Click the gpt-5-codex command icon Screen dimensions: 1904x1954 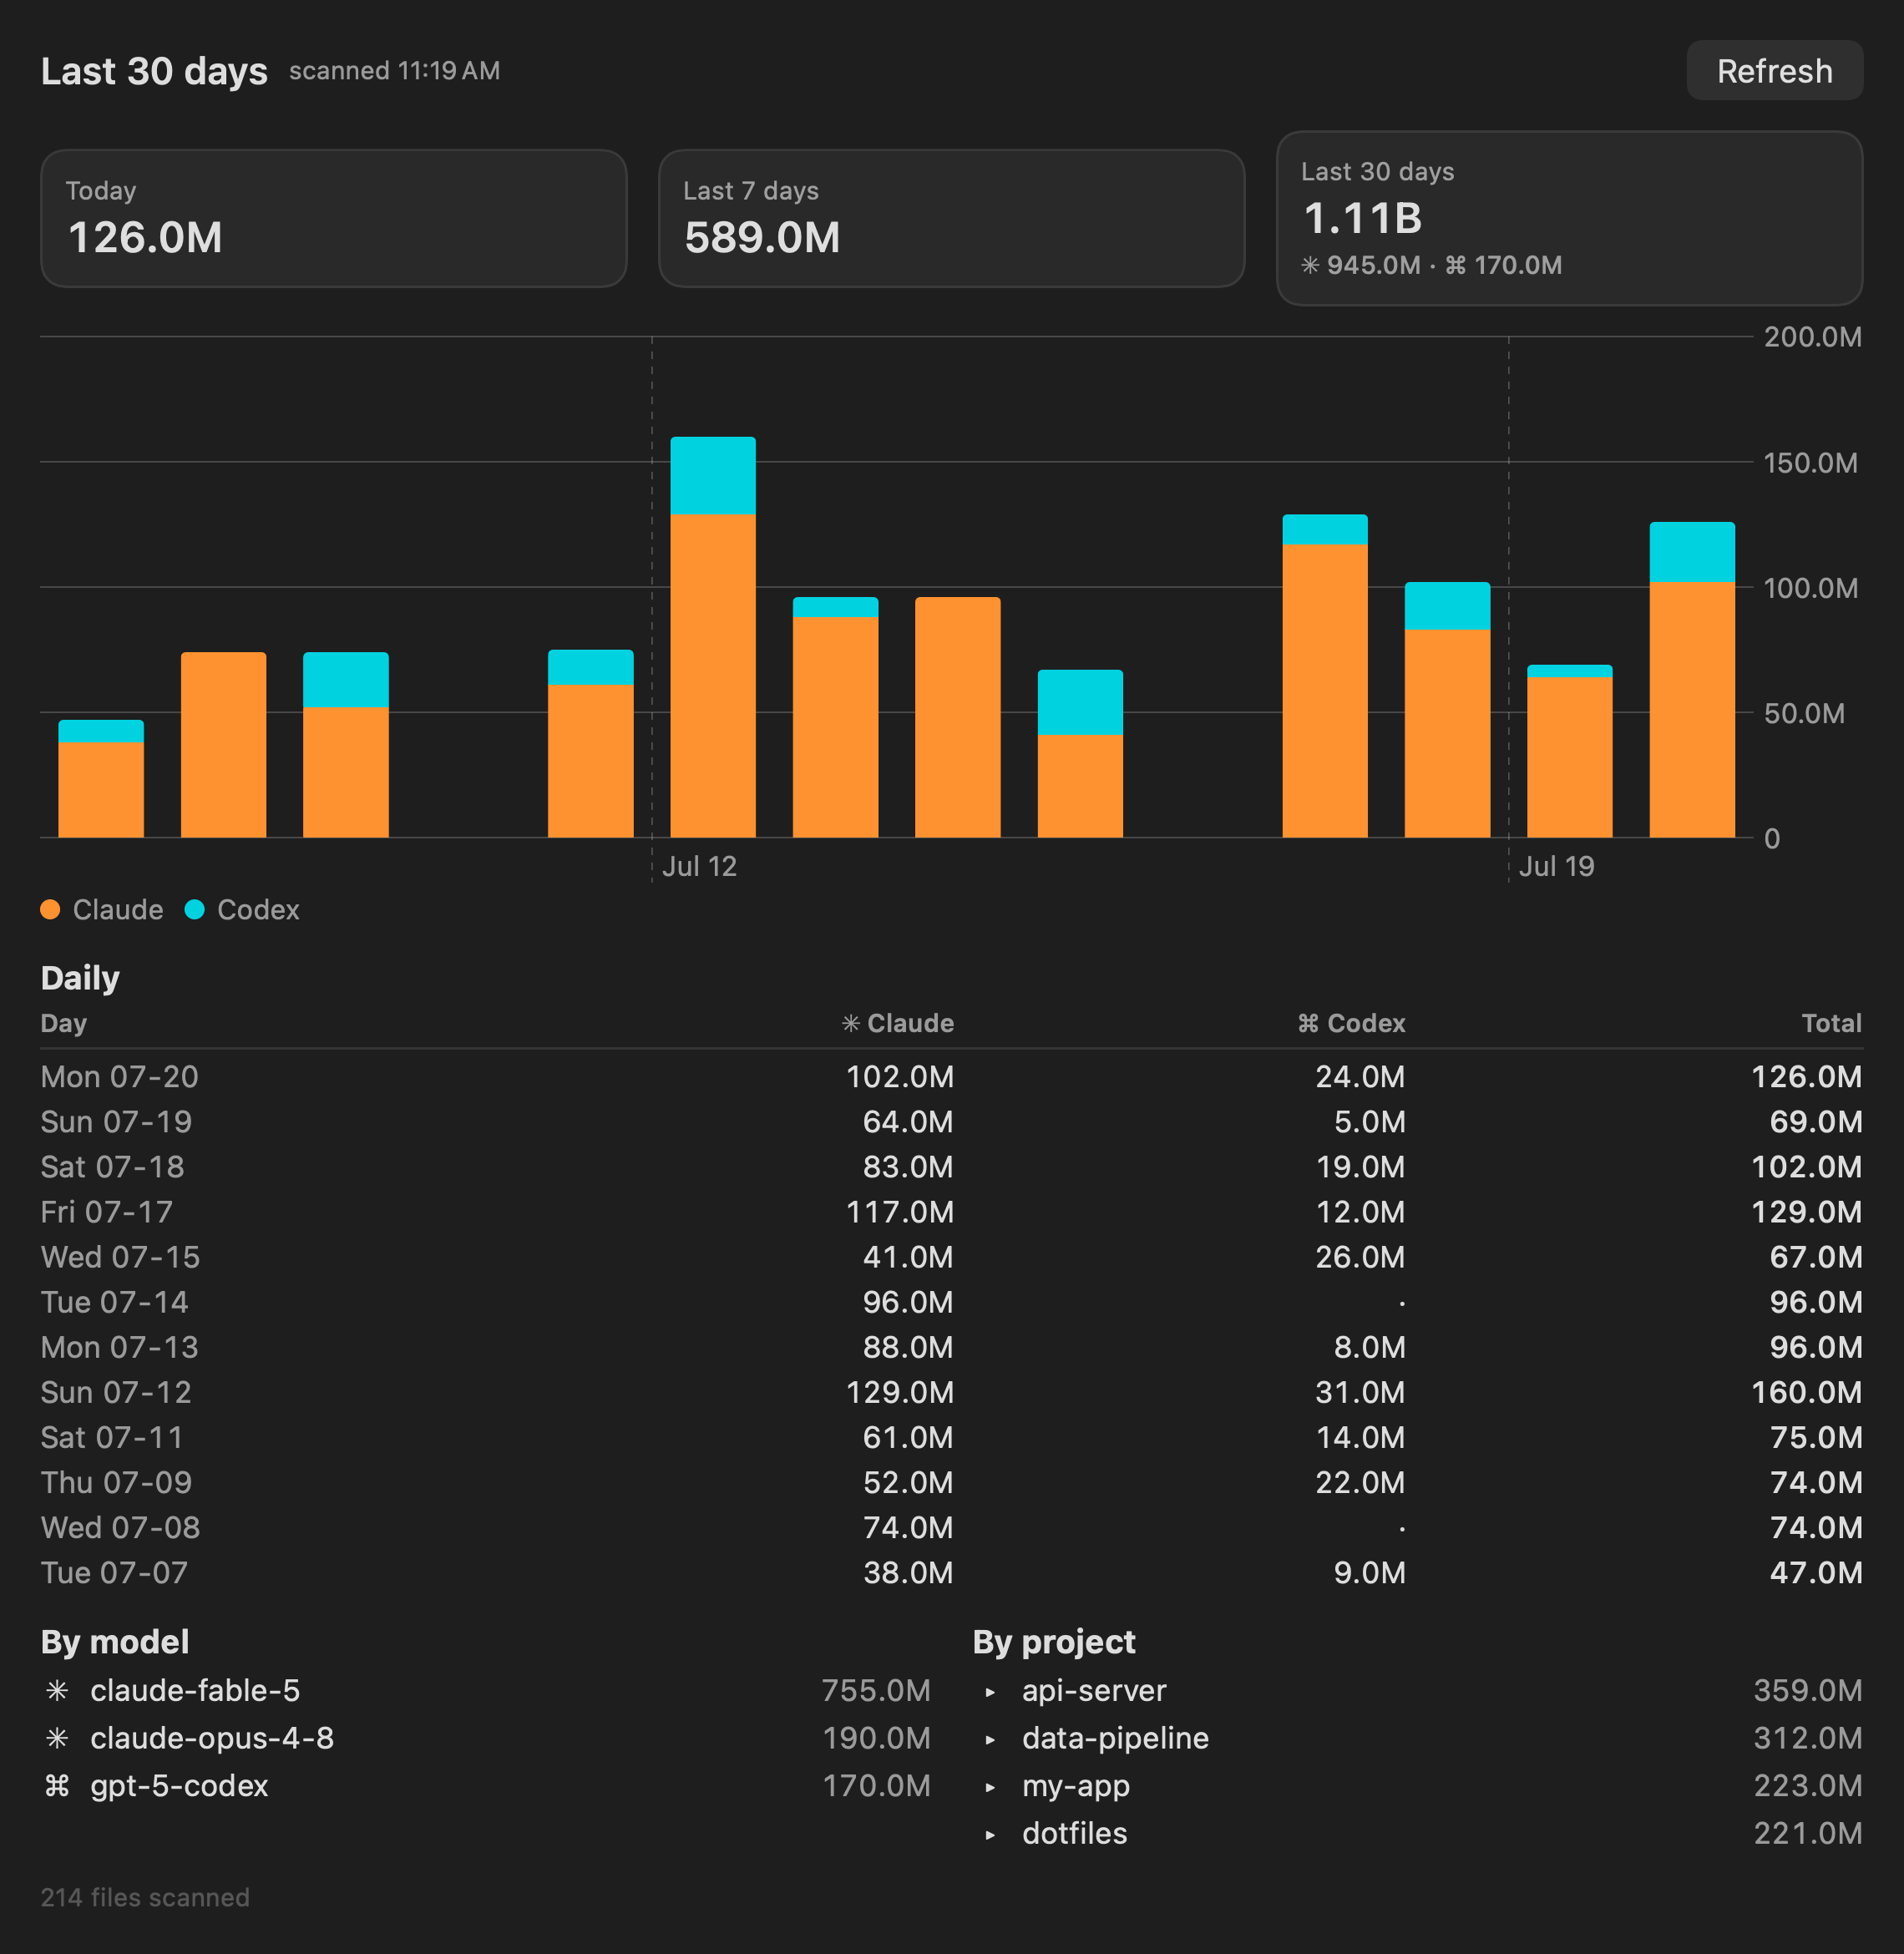[x=57, y=1786]
